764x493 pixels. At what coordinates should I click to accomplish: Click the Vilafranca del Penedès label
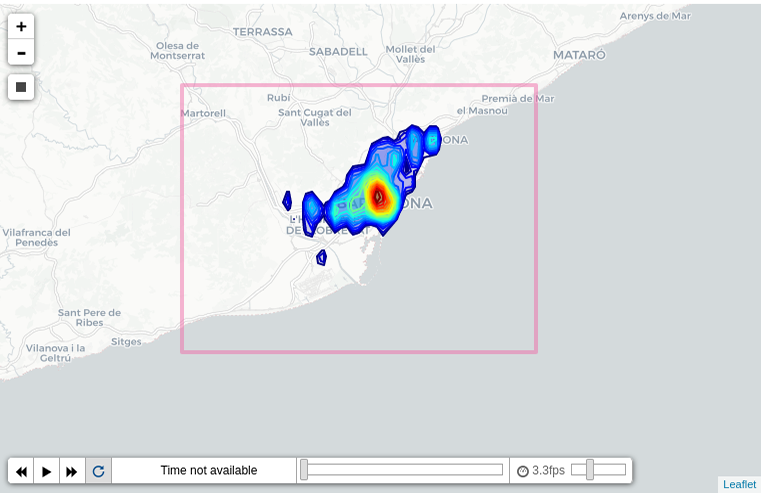36,238
